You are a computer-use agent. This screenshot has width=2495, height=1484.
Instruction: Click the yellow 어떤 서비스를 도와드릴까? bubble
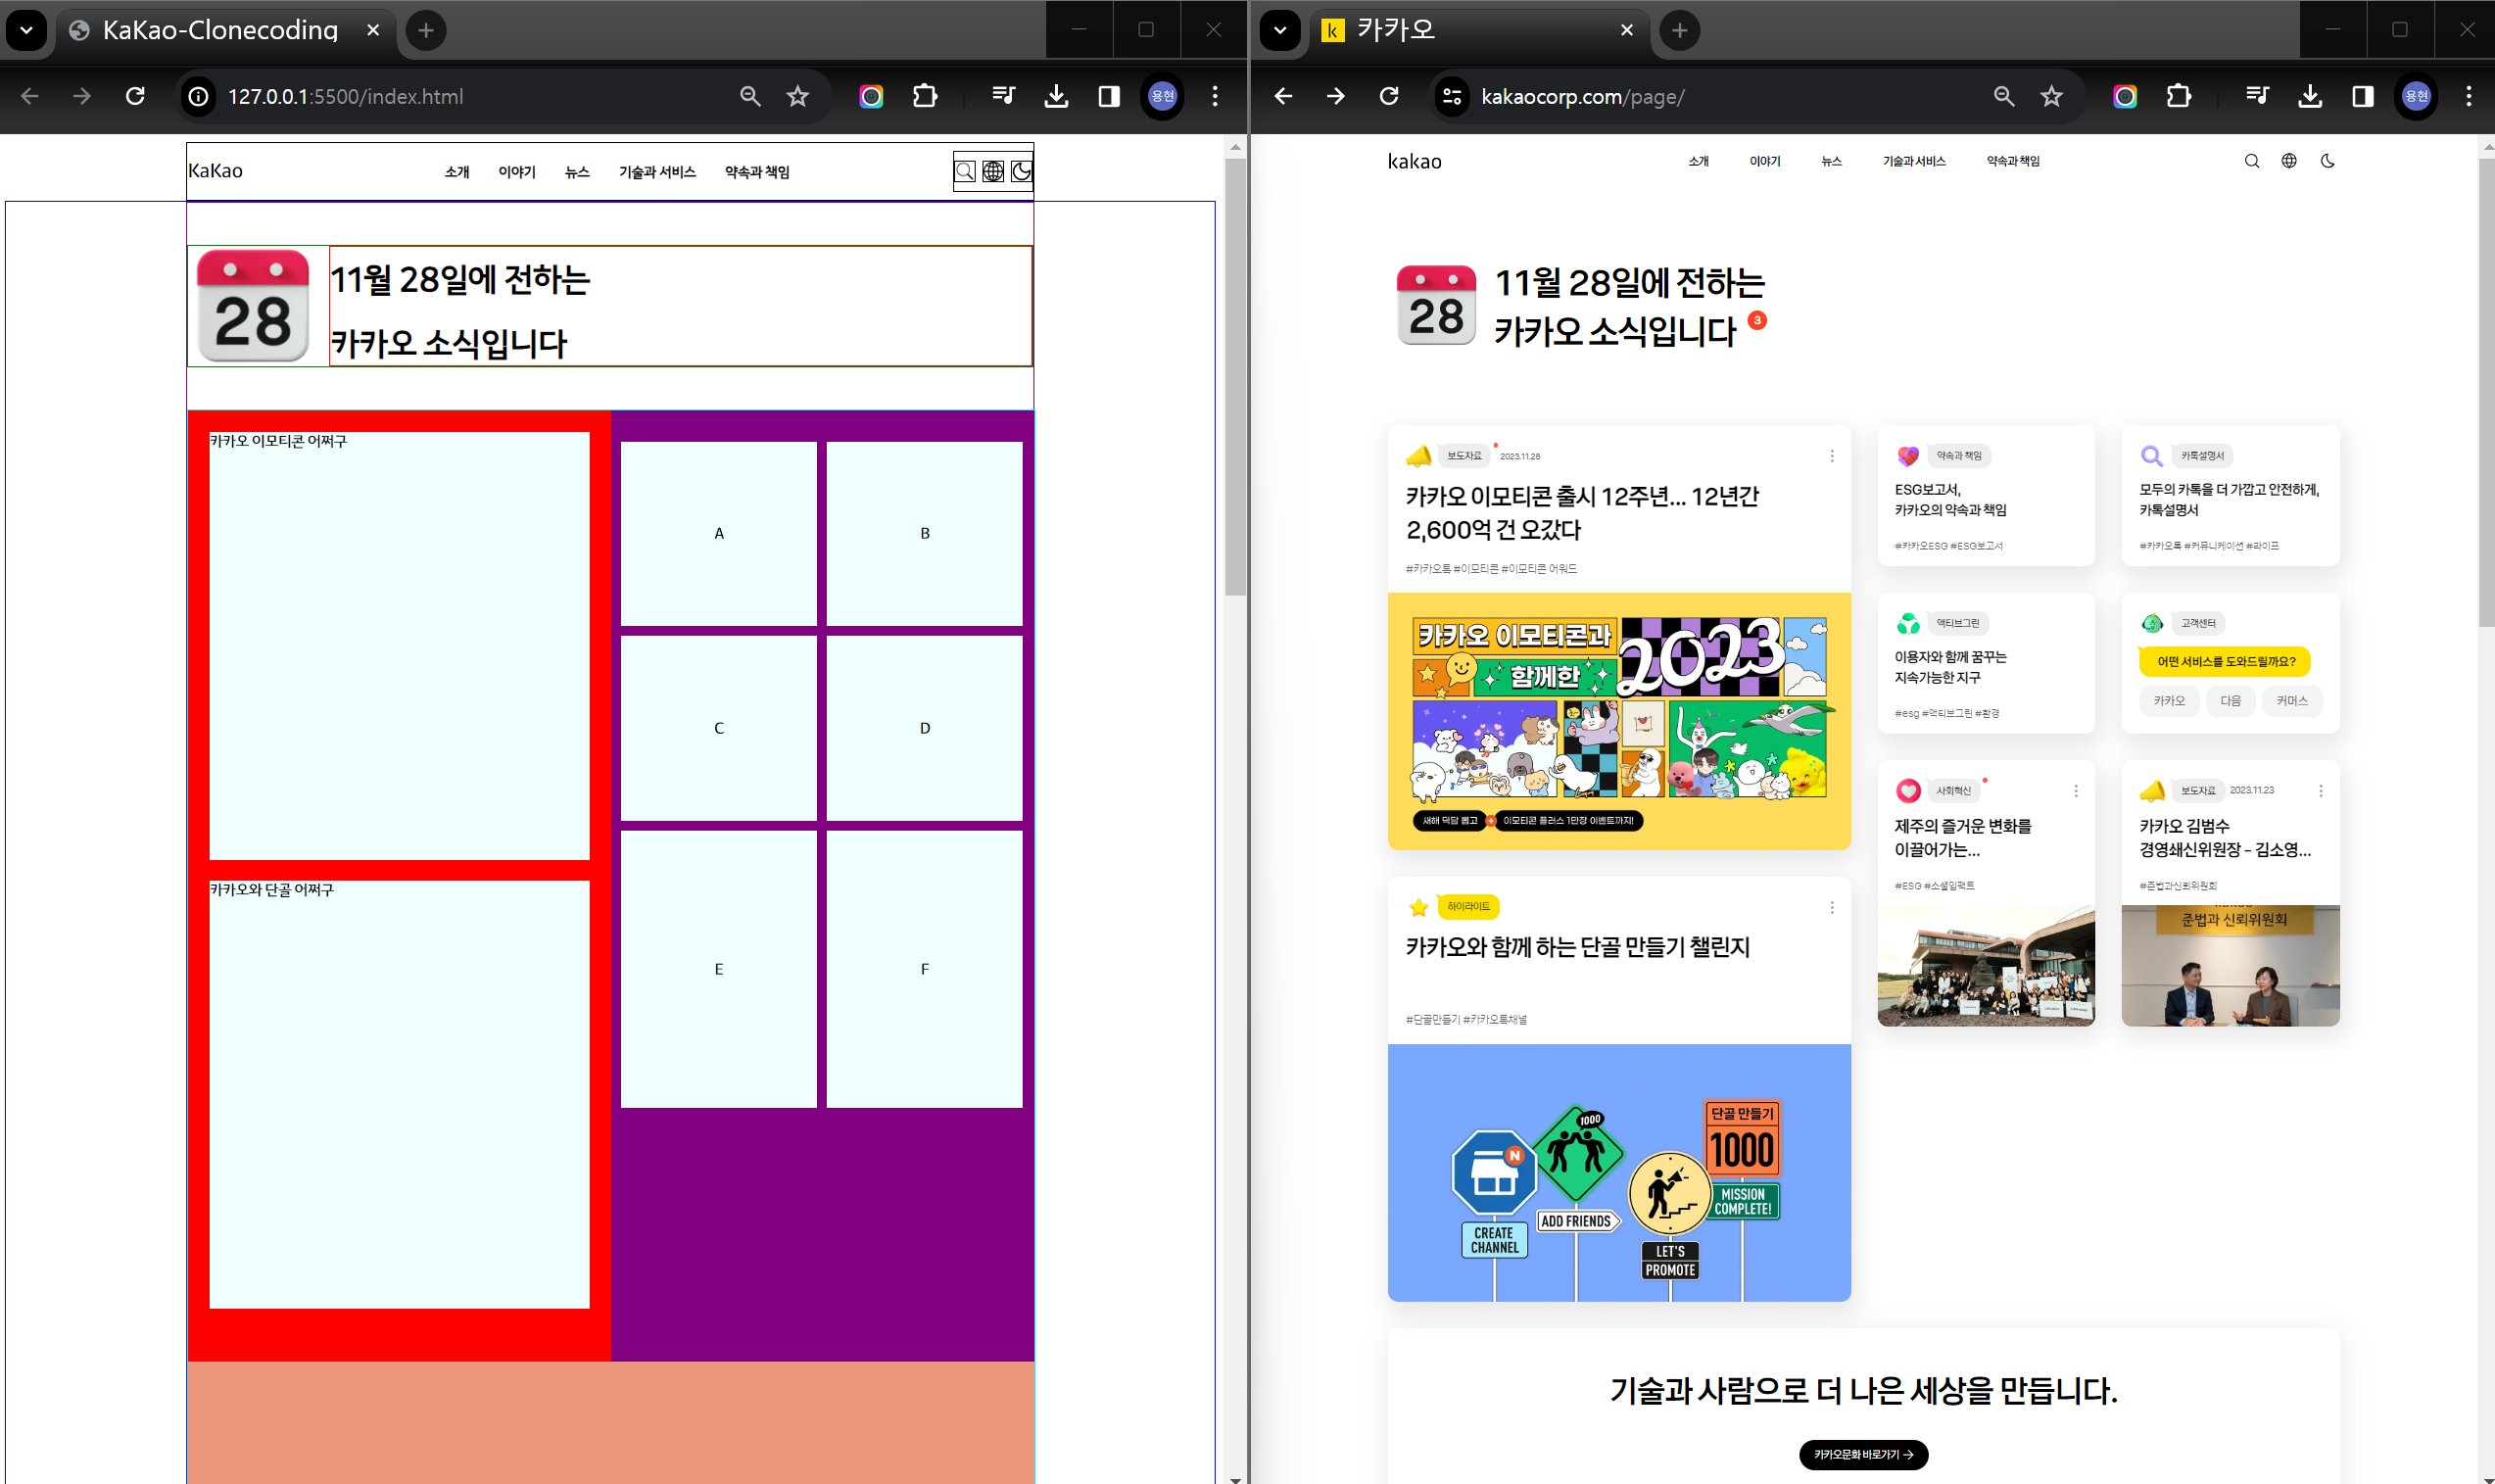coord(2225,661)
